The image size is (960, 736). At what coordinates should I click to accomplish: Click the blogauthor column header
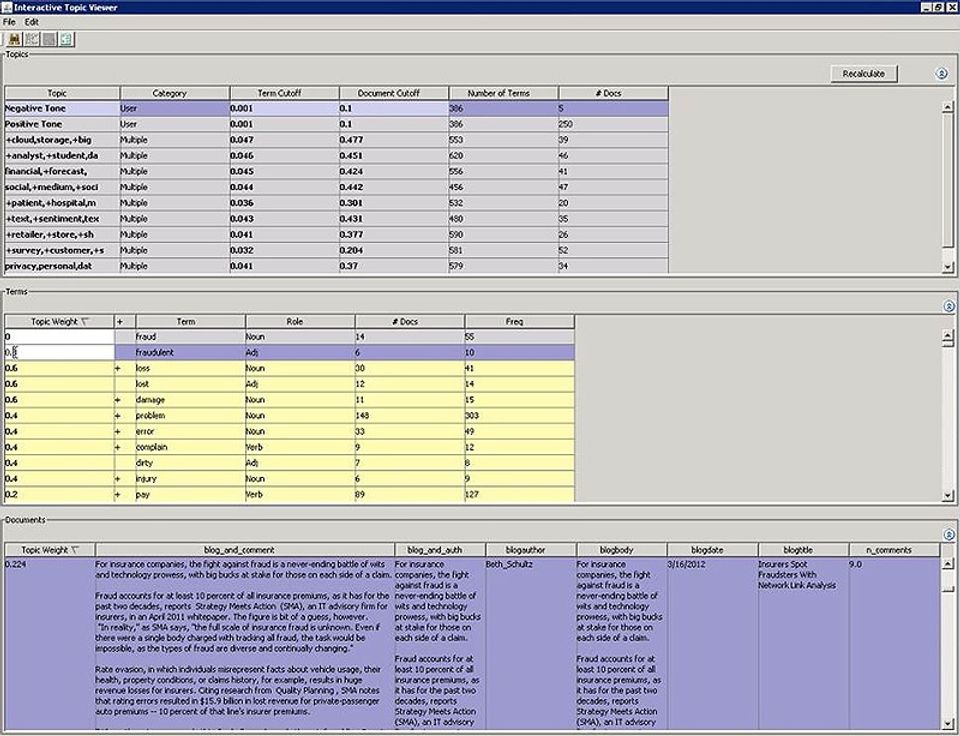[531, 550]
